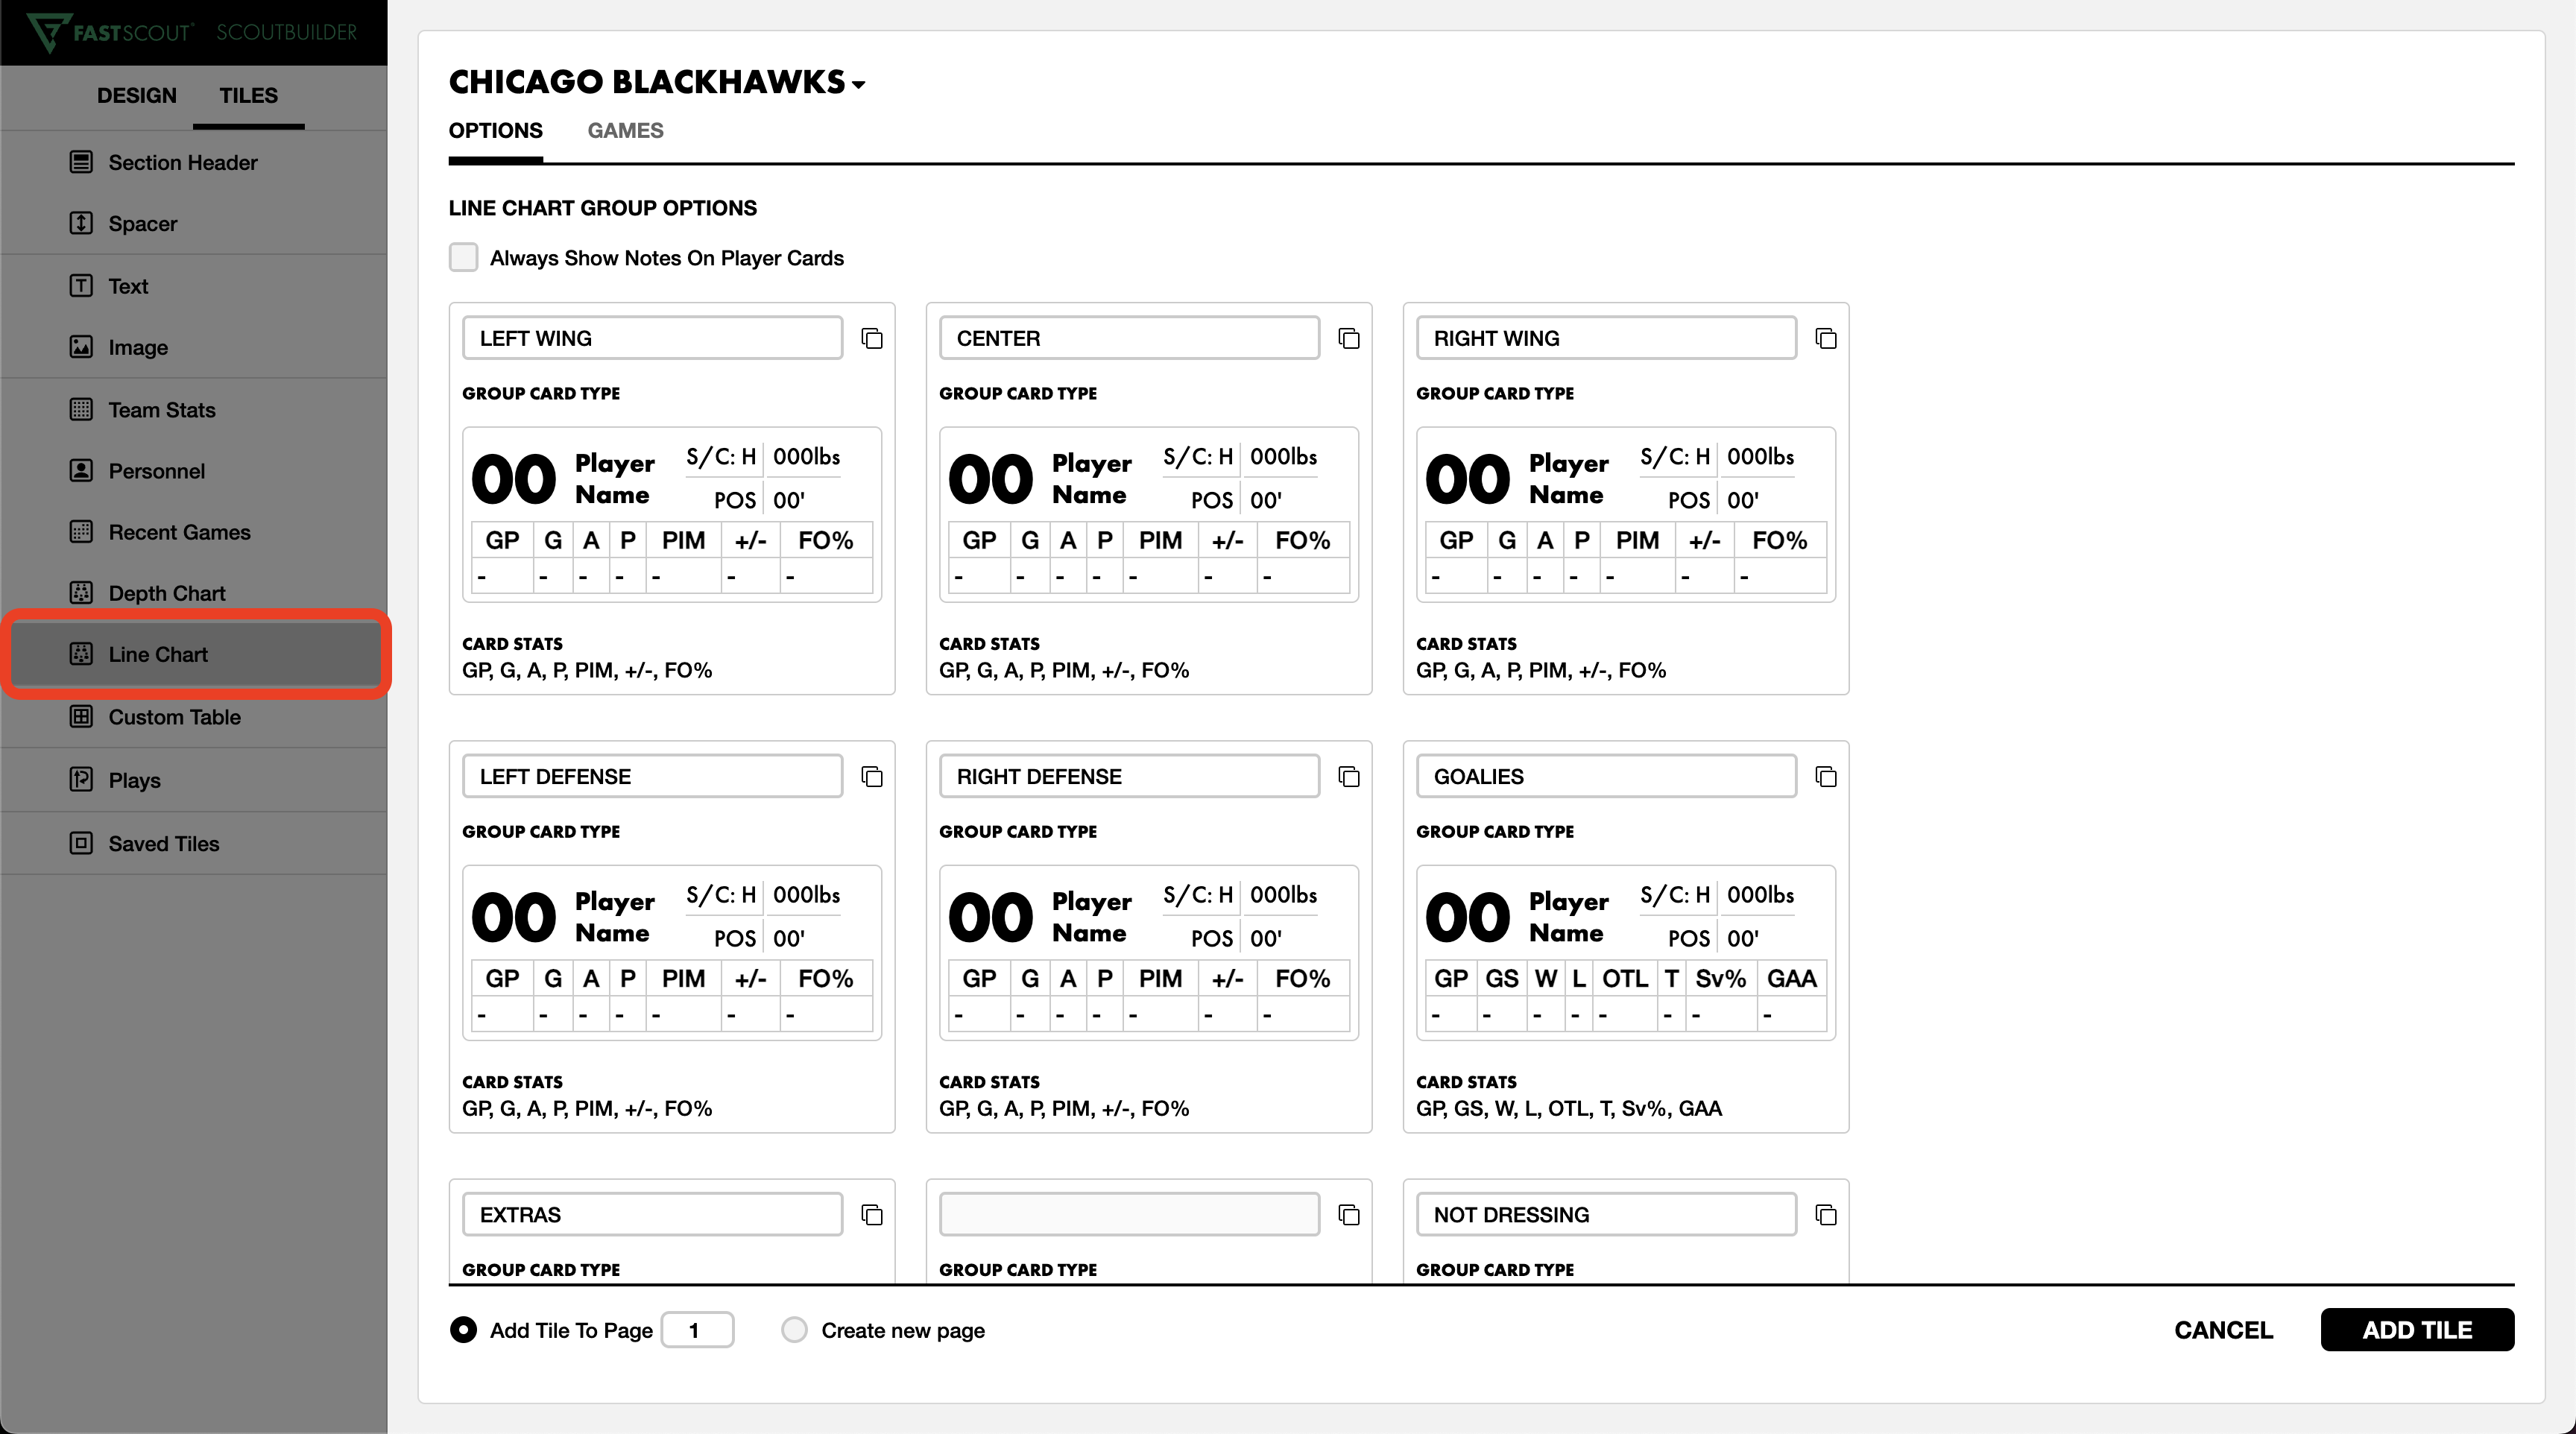Click the page number field showing 1
Screen dimensions: 2576x1434
697,1330
